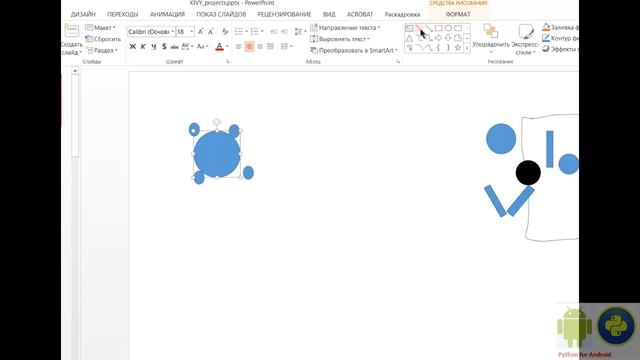Screen dimensions: 640x360
Task: Open АНИМАЦИЯ ribbon tab
Action: (167, 14)
